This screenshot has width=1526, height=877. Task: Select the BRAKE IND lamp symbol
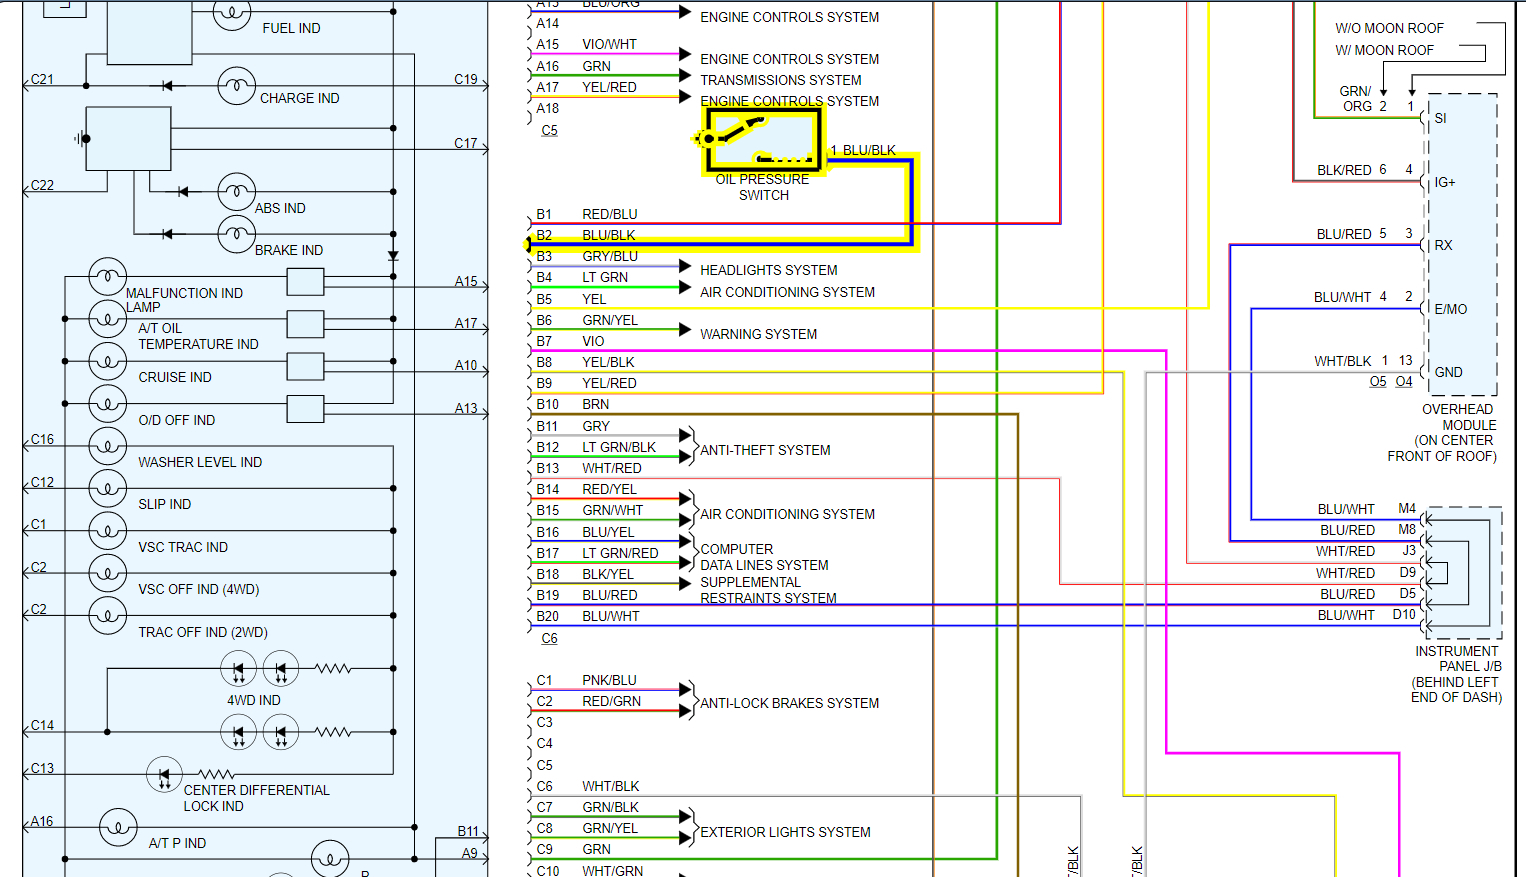(x=237, y=234)
